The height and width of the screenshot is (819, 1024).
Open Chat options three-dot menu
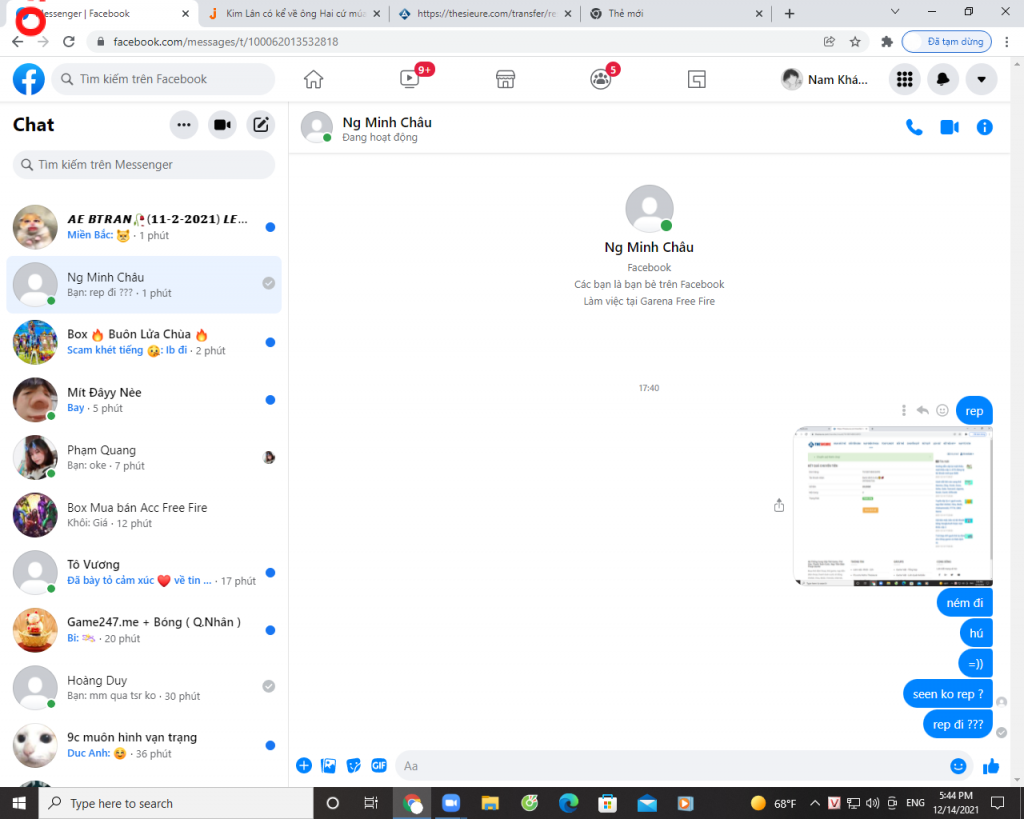point(183,125)
